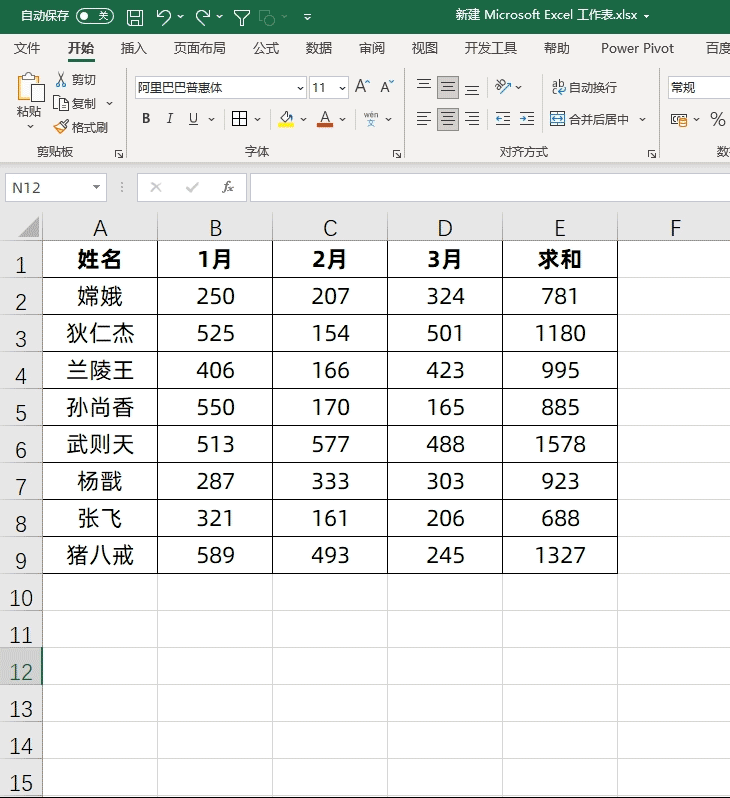This screenshot has height=798, width=730.
Task: Switch to the 页面布局 tab
Action: pos(200,48)
